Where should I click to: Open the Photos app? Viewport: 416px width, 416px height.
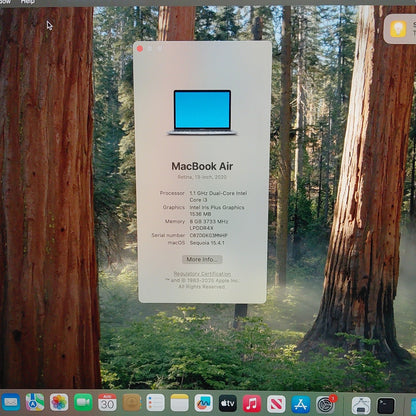[59, 402]
